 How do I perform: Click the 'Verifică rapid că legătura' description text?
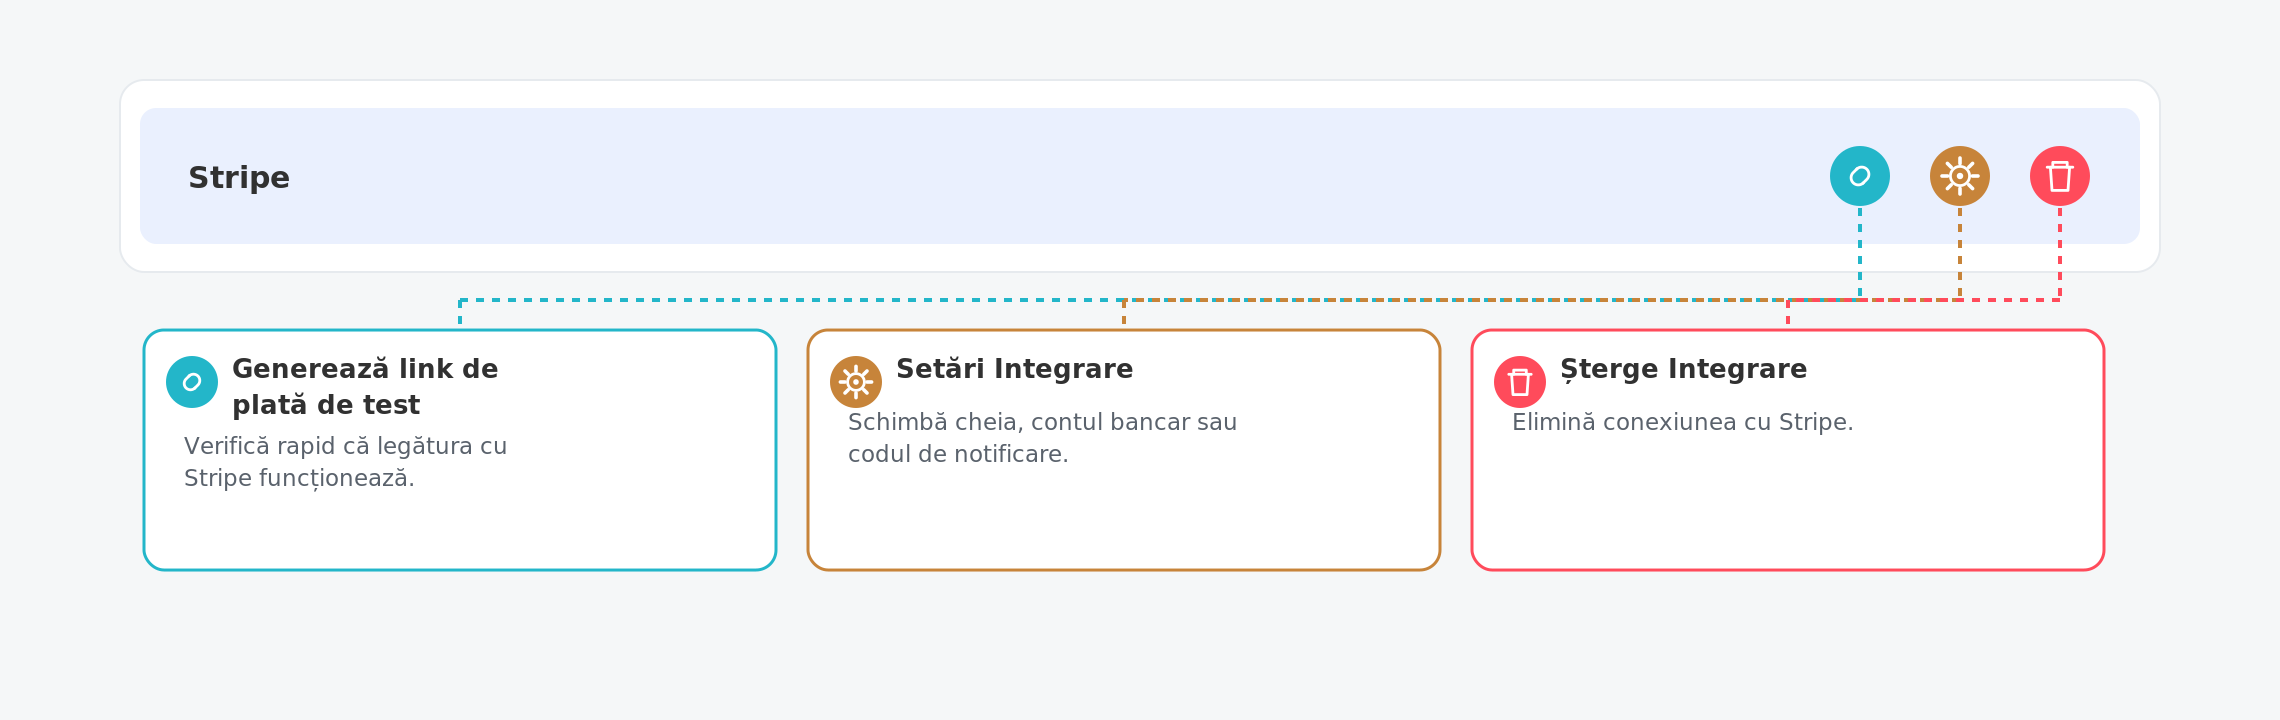pos(345,462)
